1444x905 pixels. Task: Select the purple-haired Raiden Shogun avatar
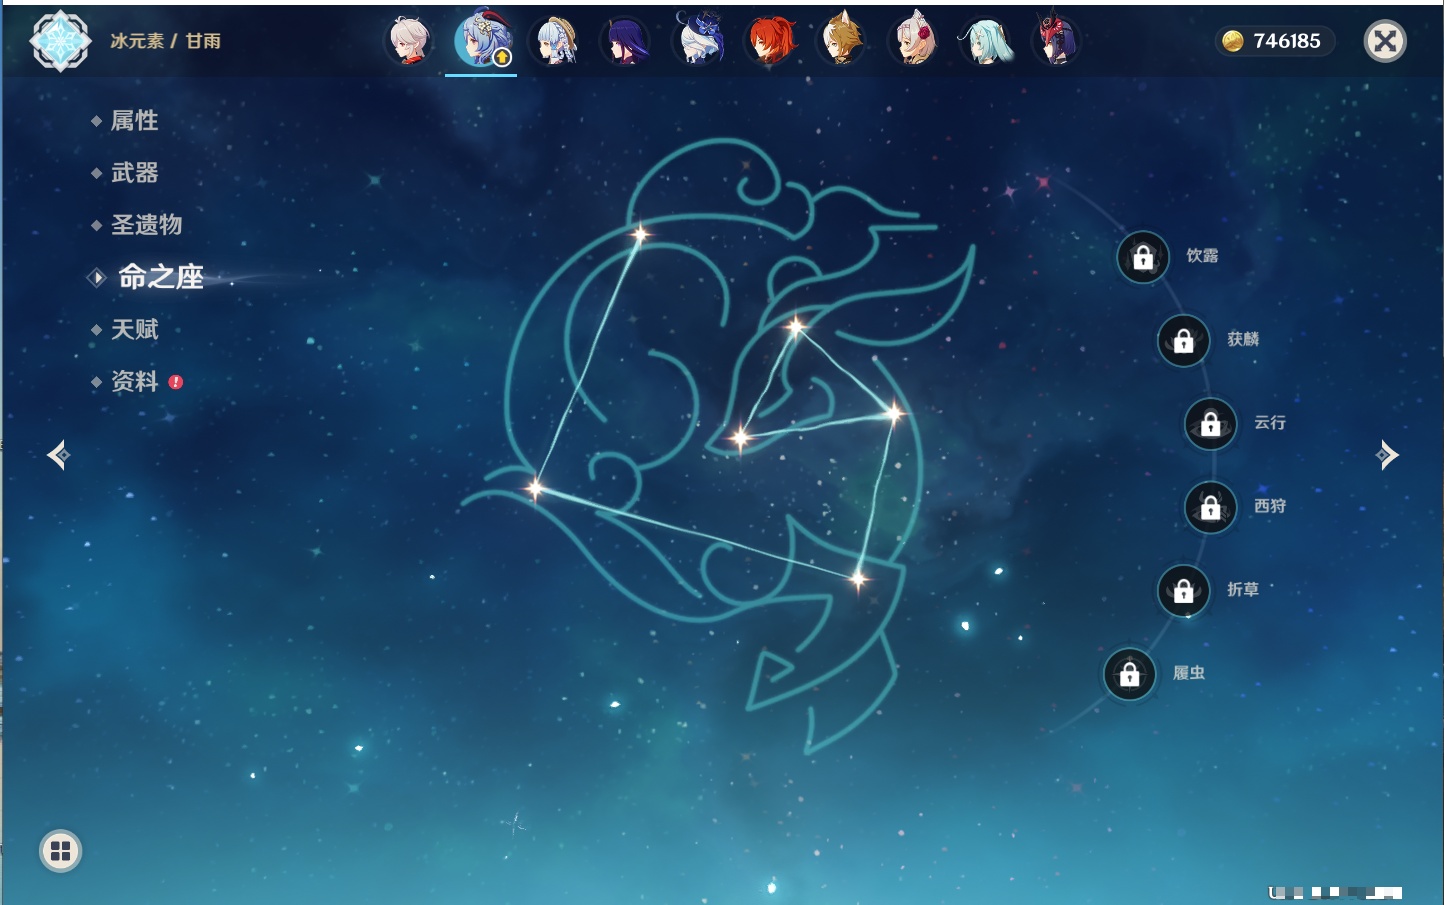click(627, 41)
